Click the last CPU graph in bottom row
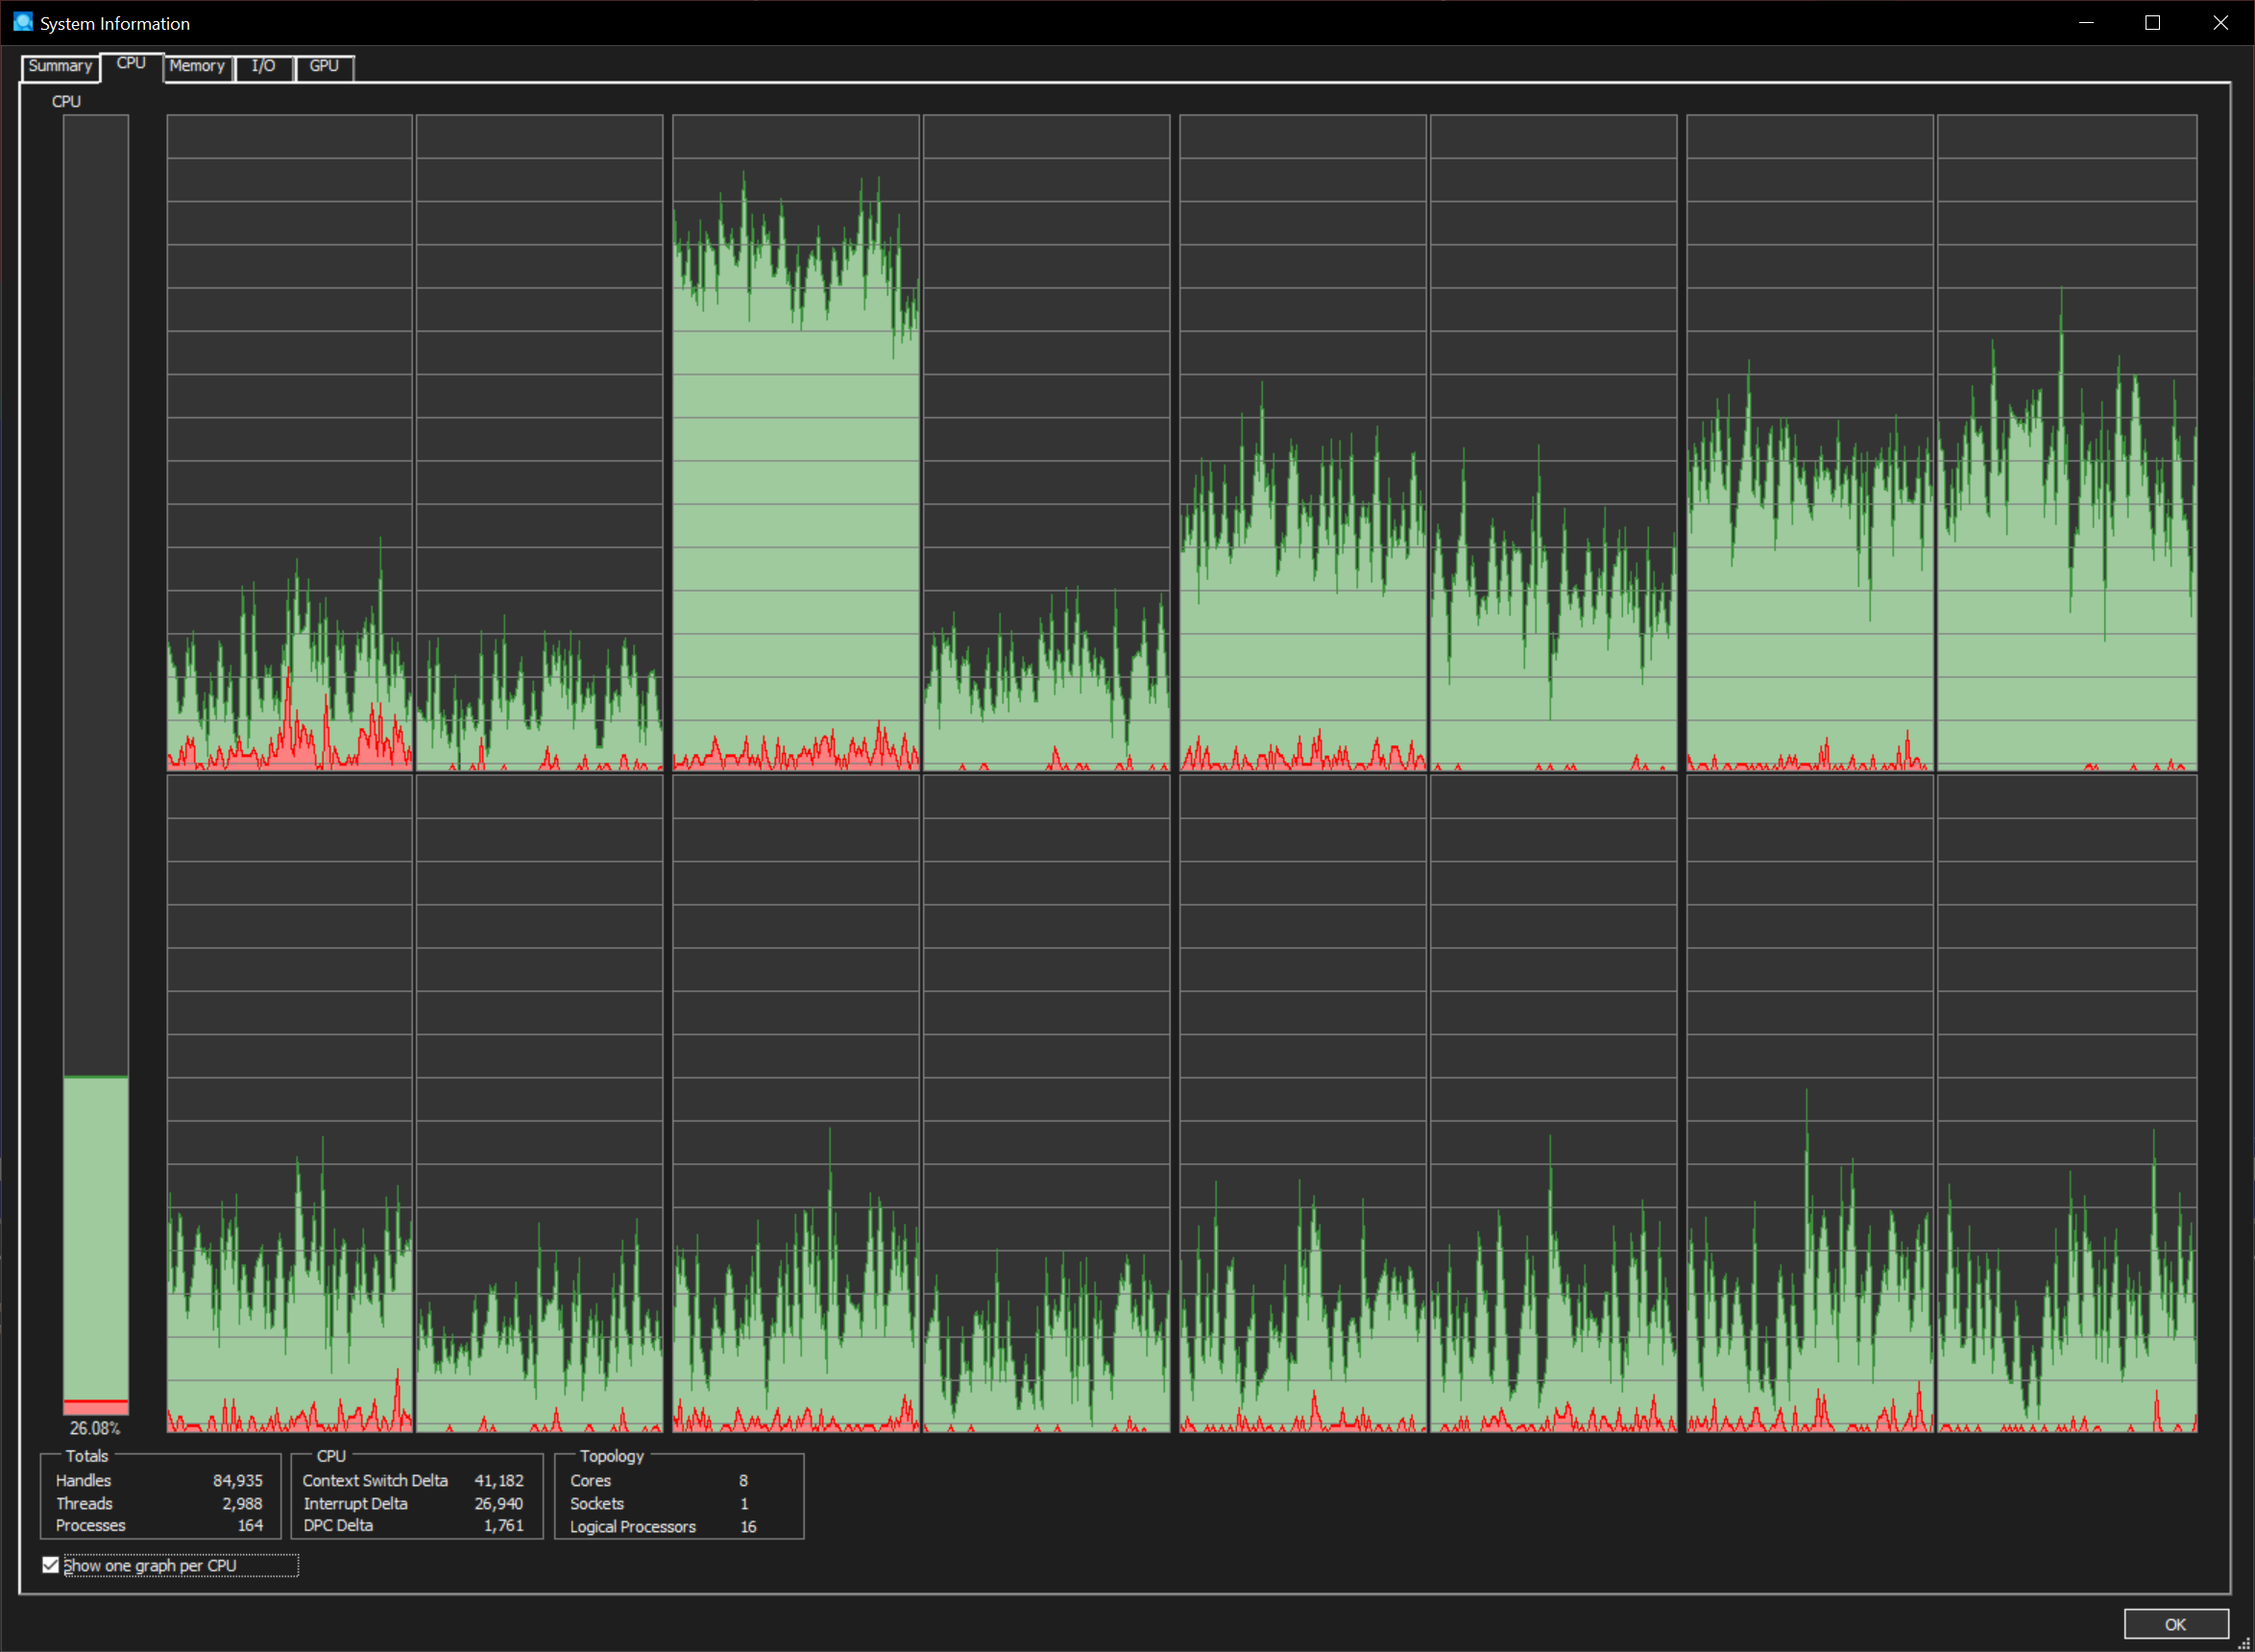The width and height of the screenshot is (2255, 1652). click(2066, 1103)
